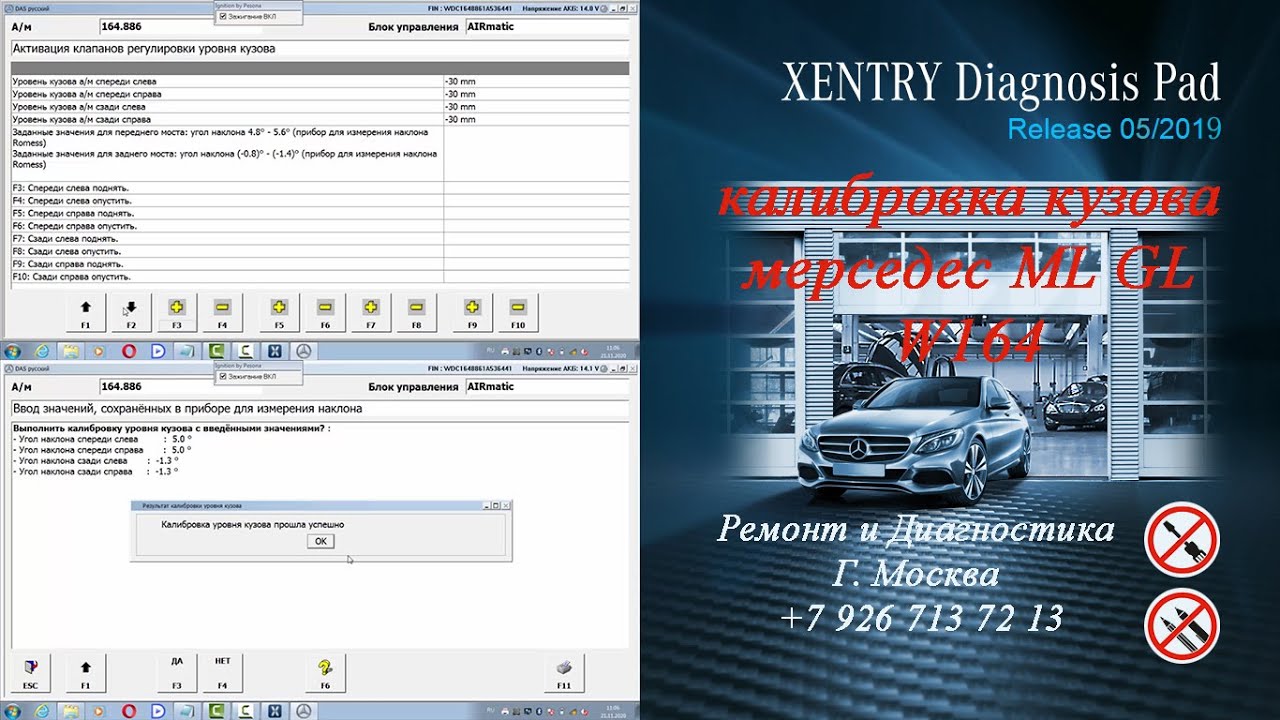
Task: Select row Уровень кузова а/м сзади слева
Action: coord(319,107)
